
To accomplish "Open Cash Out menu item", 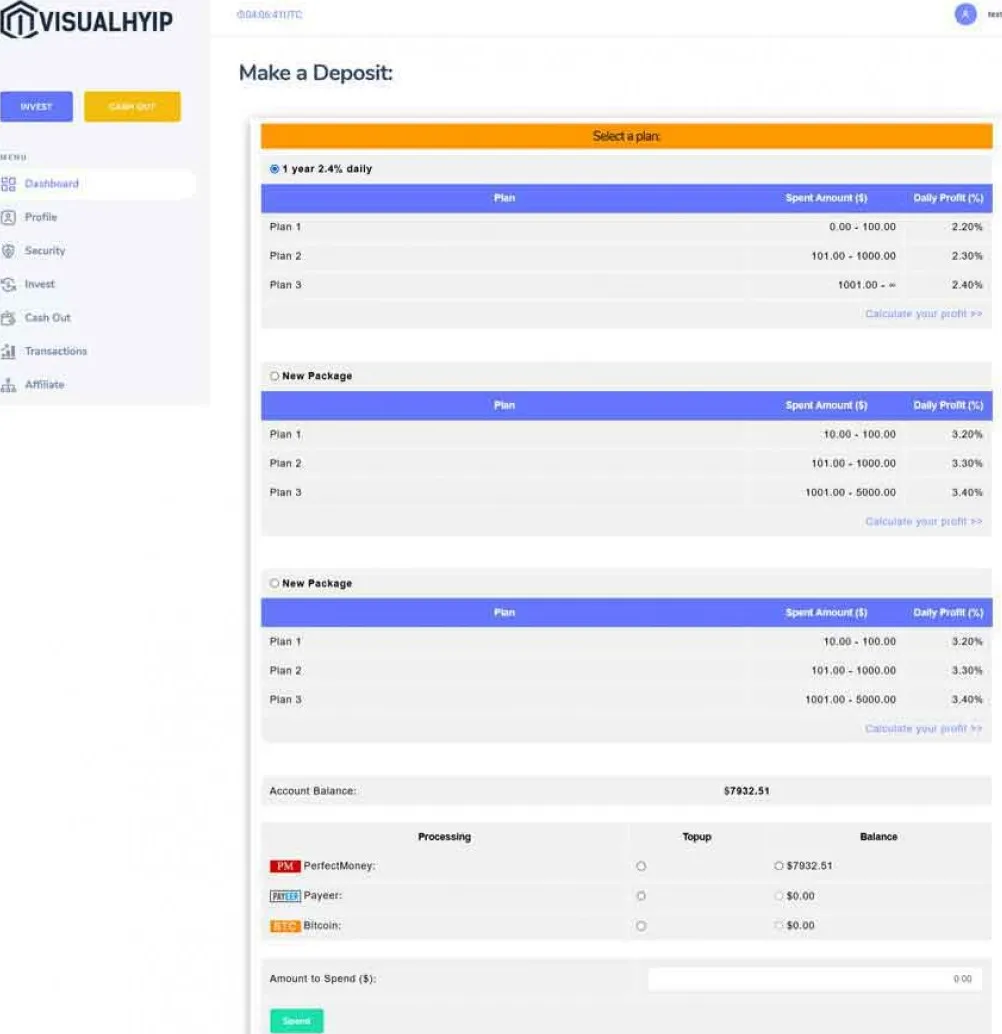I will [47, 318].
